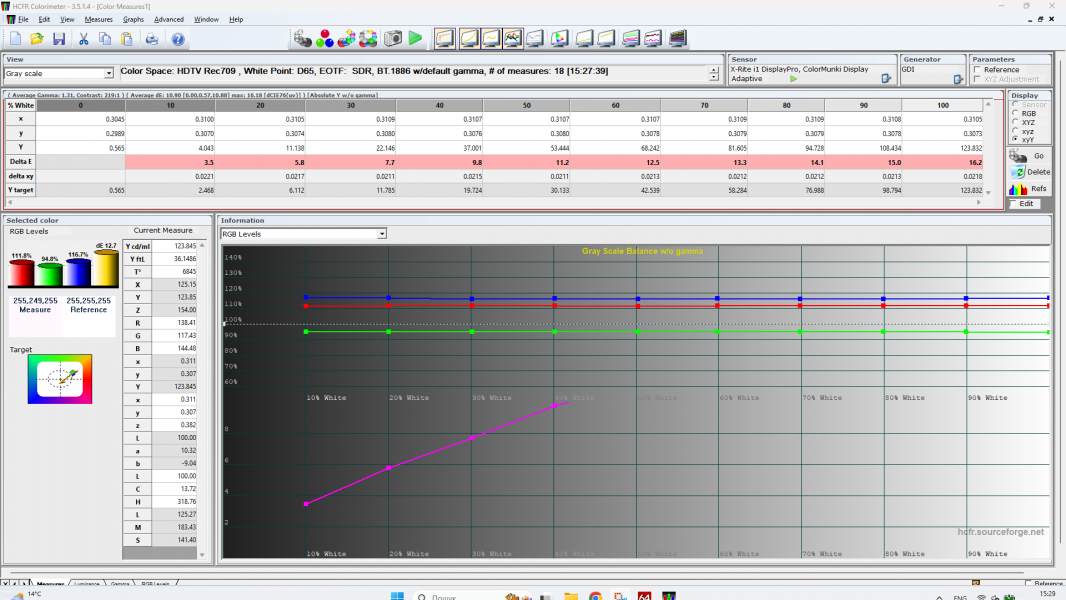The image size is (1066, 600).
Task: Click the last dark monitor toolbar icon
Action: pos(677,38)
